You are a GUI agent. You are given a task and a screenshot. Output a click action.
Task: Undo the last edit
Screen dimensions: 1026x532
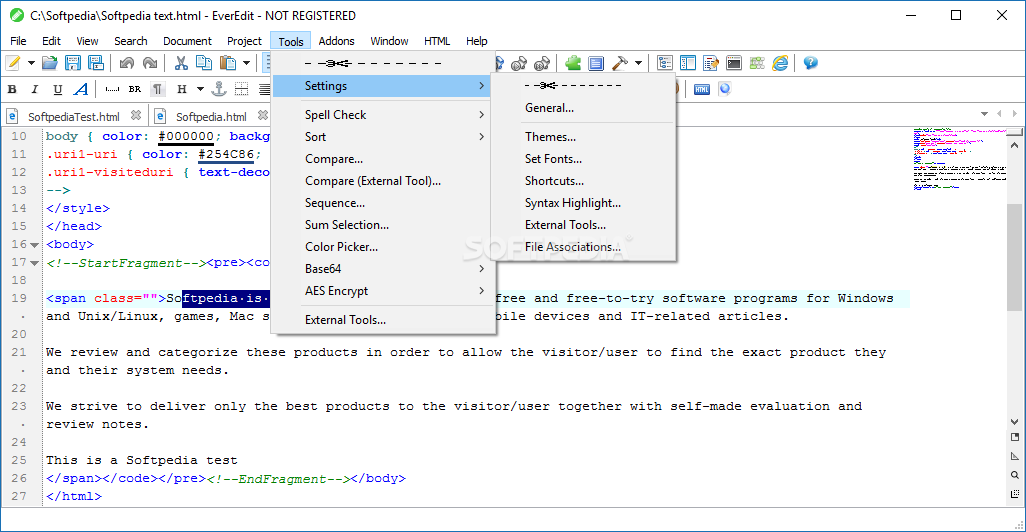pyautogui.click(x=127, y=63)
